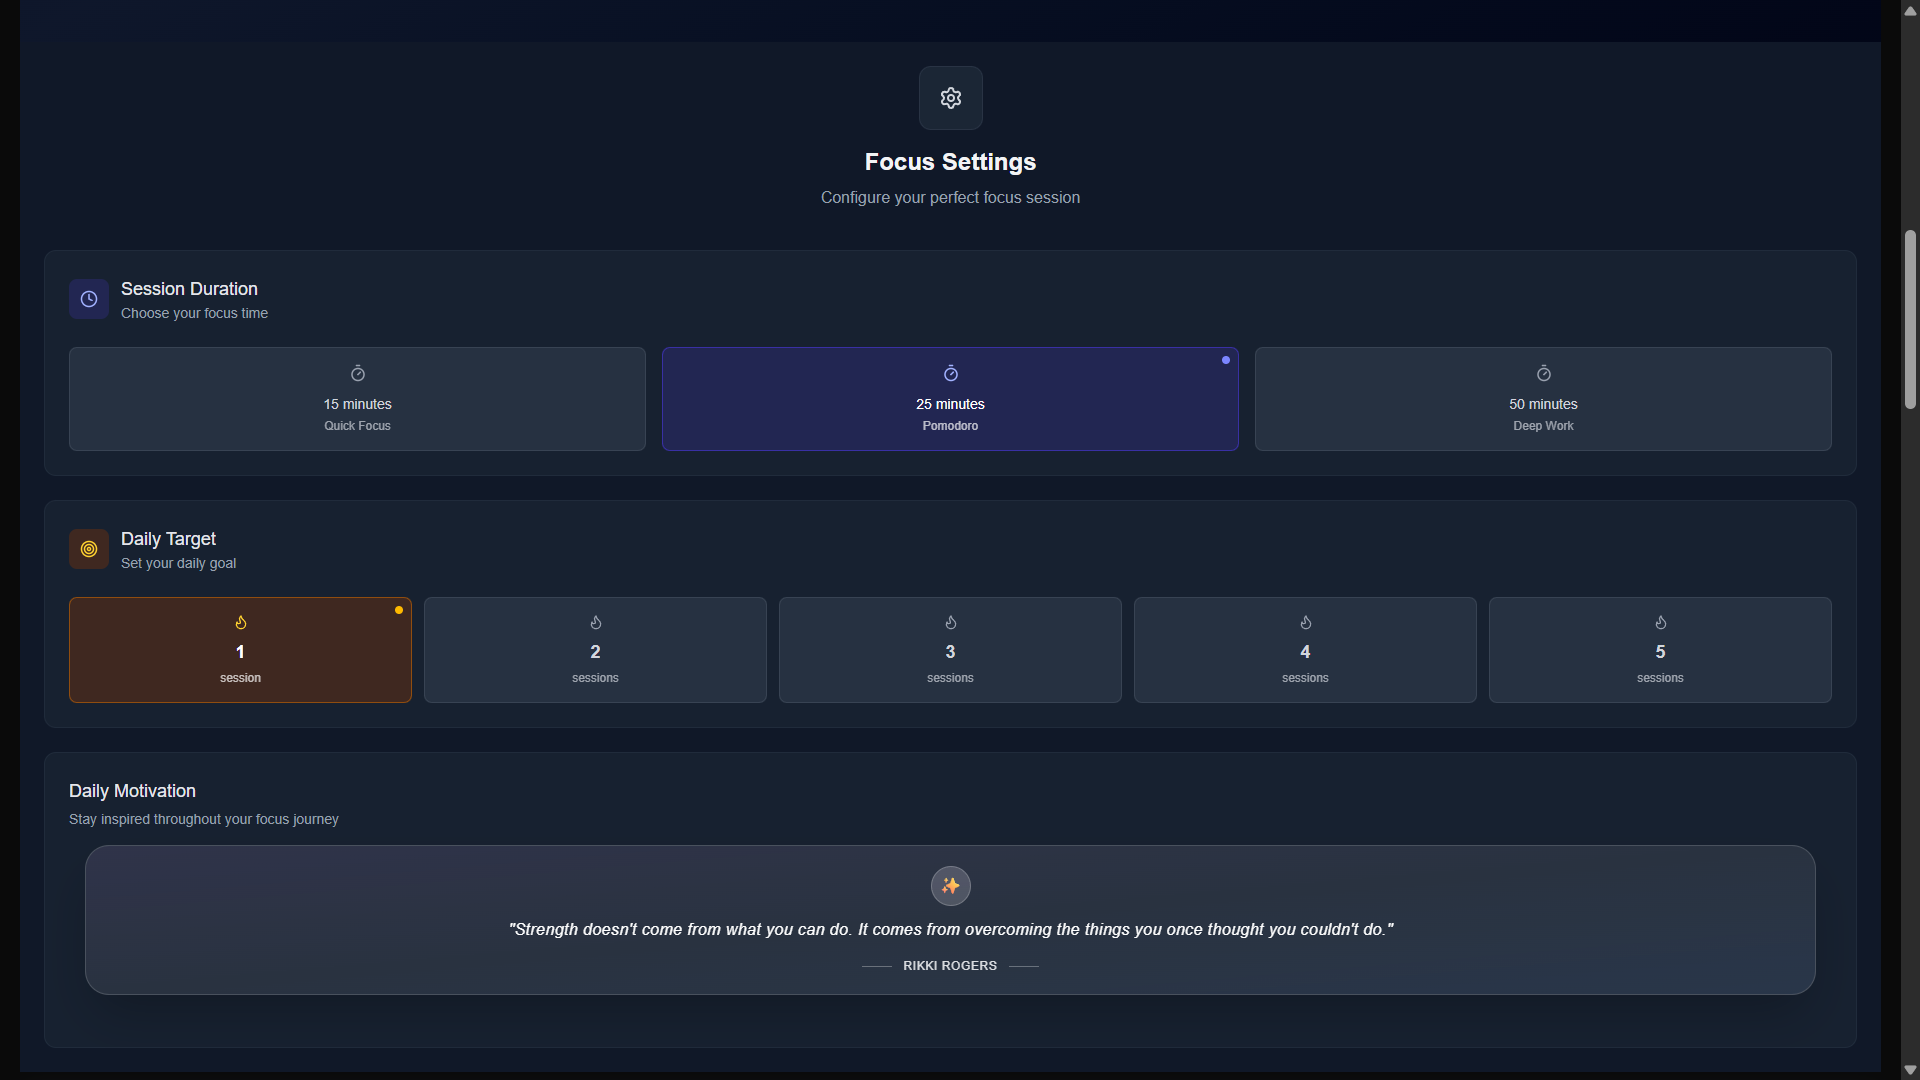Choose the 1 session daily target
The width and height of the screenshot is (1920, 1080).
tap(240, 651)
